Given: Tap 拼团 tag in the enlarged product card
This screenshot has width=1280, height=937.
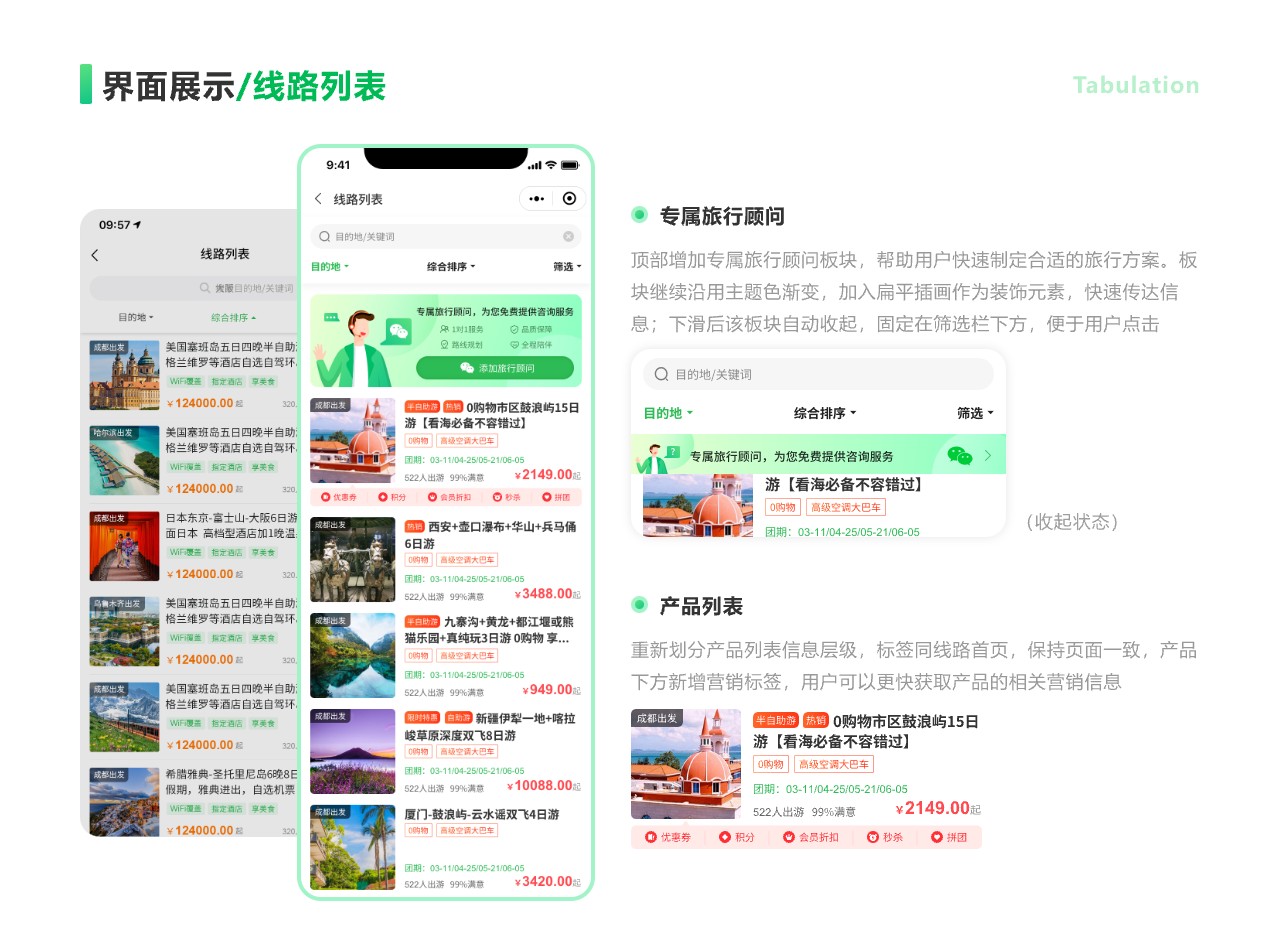Looking at the screenshot, I should tap(950, 837).
